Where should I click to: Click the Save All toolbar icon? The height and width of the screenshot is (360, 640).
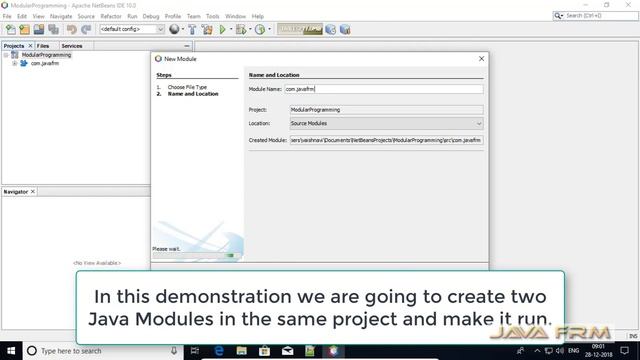point(53,29)
